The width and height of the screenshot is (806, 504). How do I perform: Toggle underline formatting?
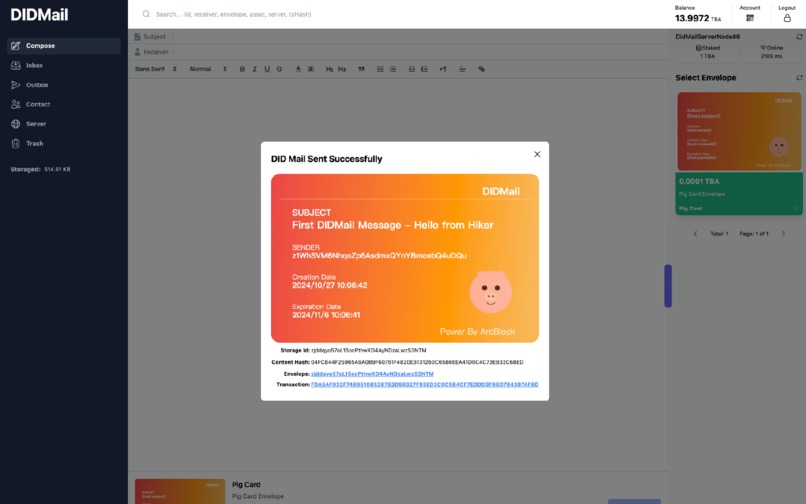click(x=267, y=69)
